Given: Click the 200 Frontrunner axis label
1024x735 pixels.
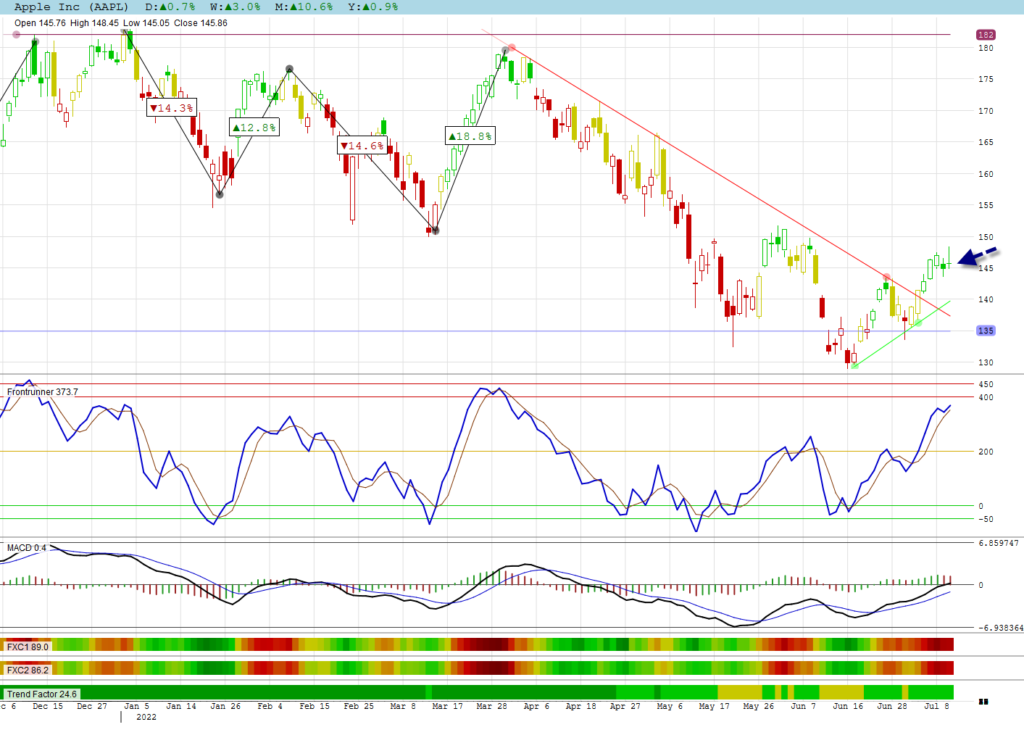Looking at the screenshot, I should (985, 451).
